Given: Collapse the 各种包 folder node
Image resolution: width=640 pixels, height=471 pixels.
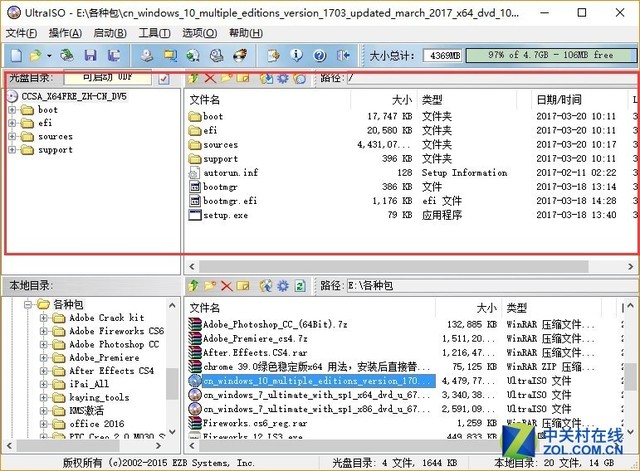Looking at the screenshot, I should click(28, 304).
